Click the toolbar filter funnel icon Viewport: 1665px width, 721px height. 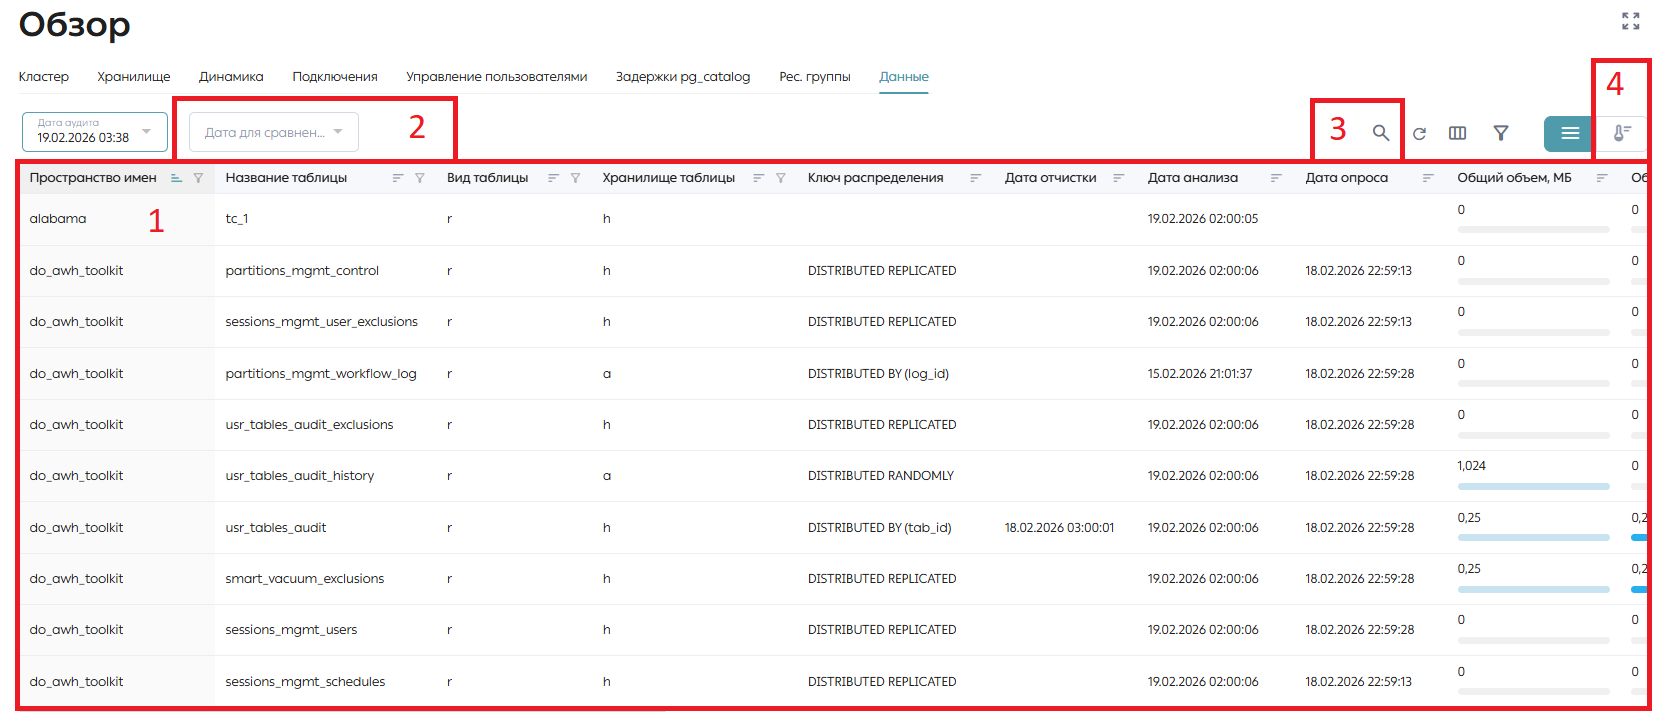point(1501,133)
